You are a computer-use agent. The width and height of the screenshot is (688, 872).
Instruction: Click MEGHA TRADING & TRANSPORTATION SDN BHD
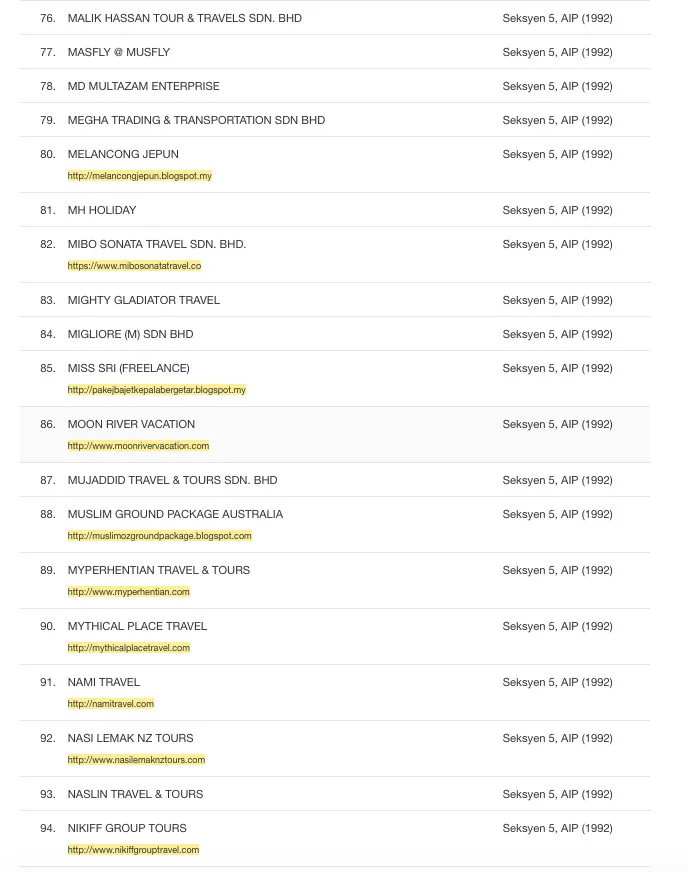[196, 120]
